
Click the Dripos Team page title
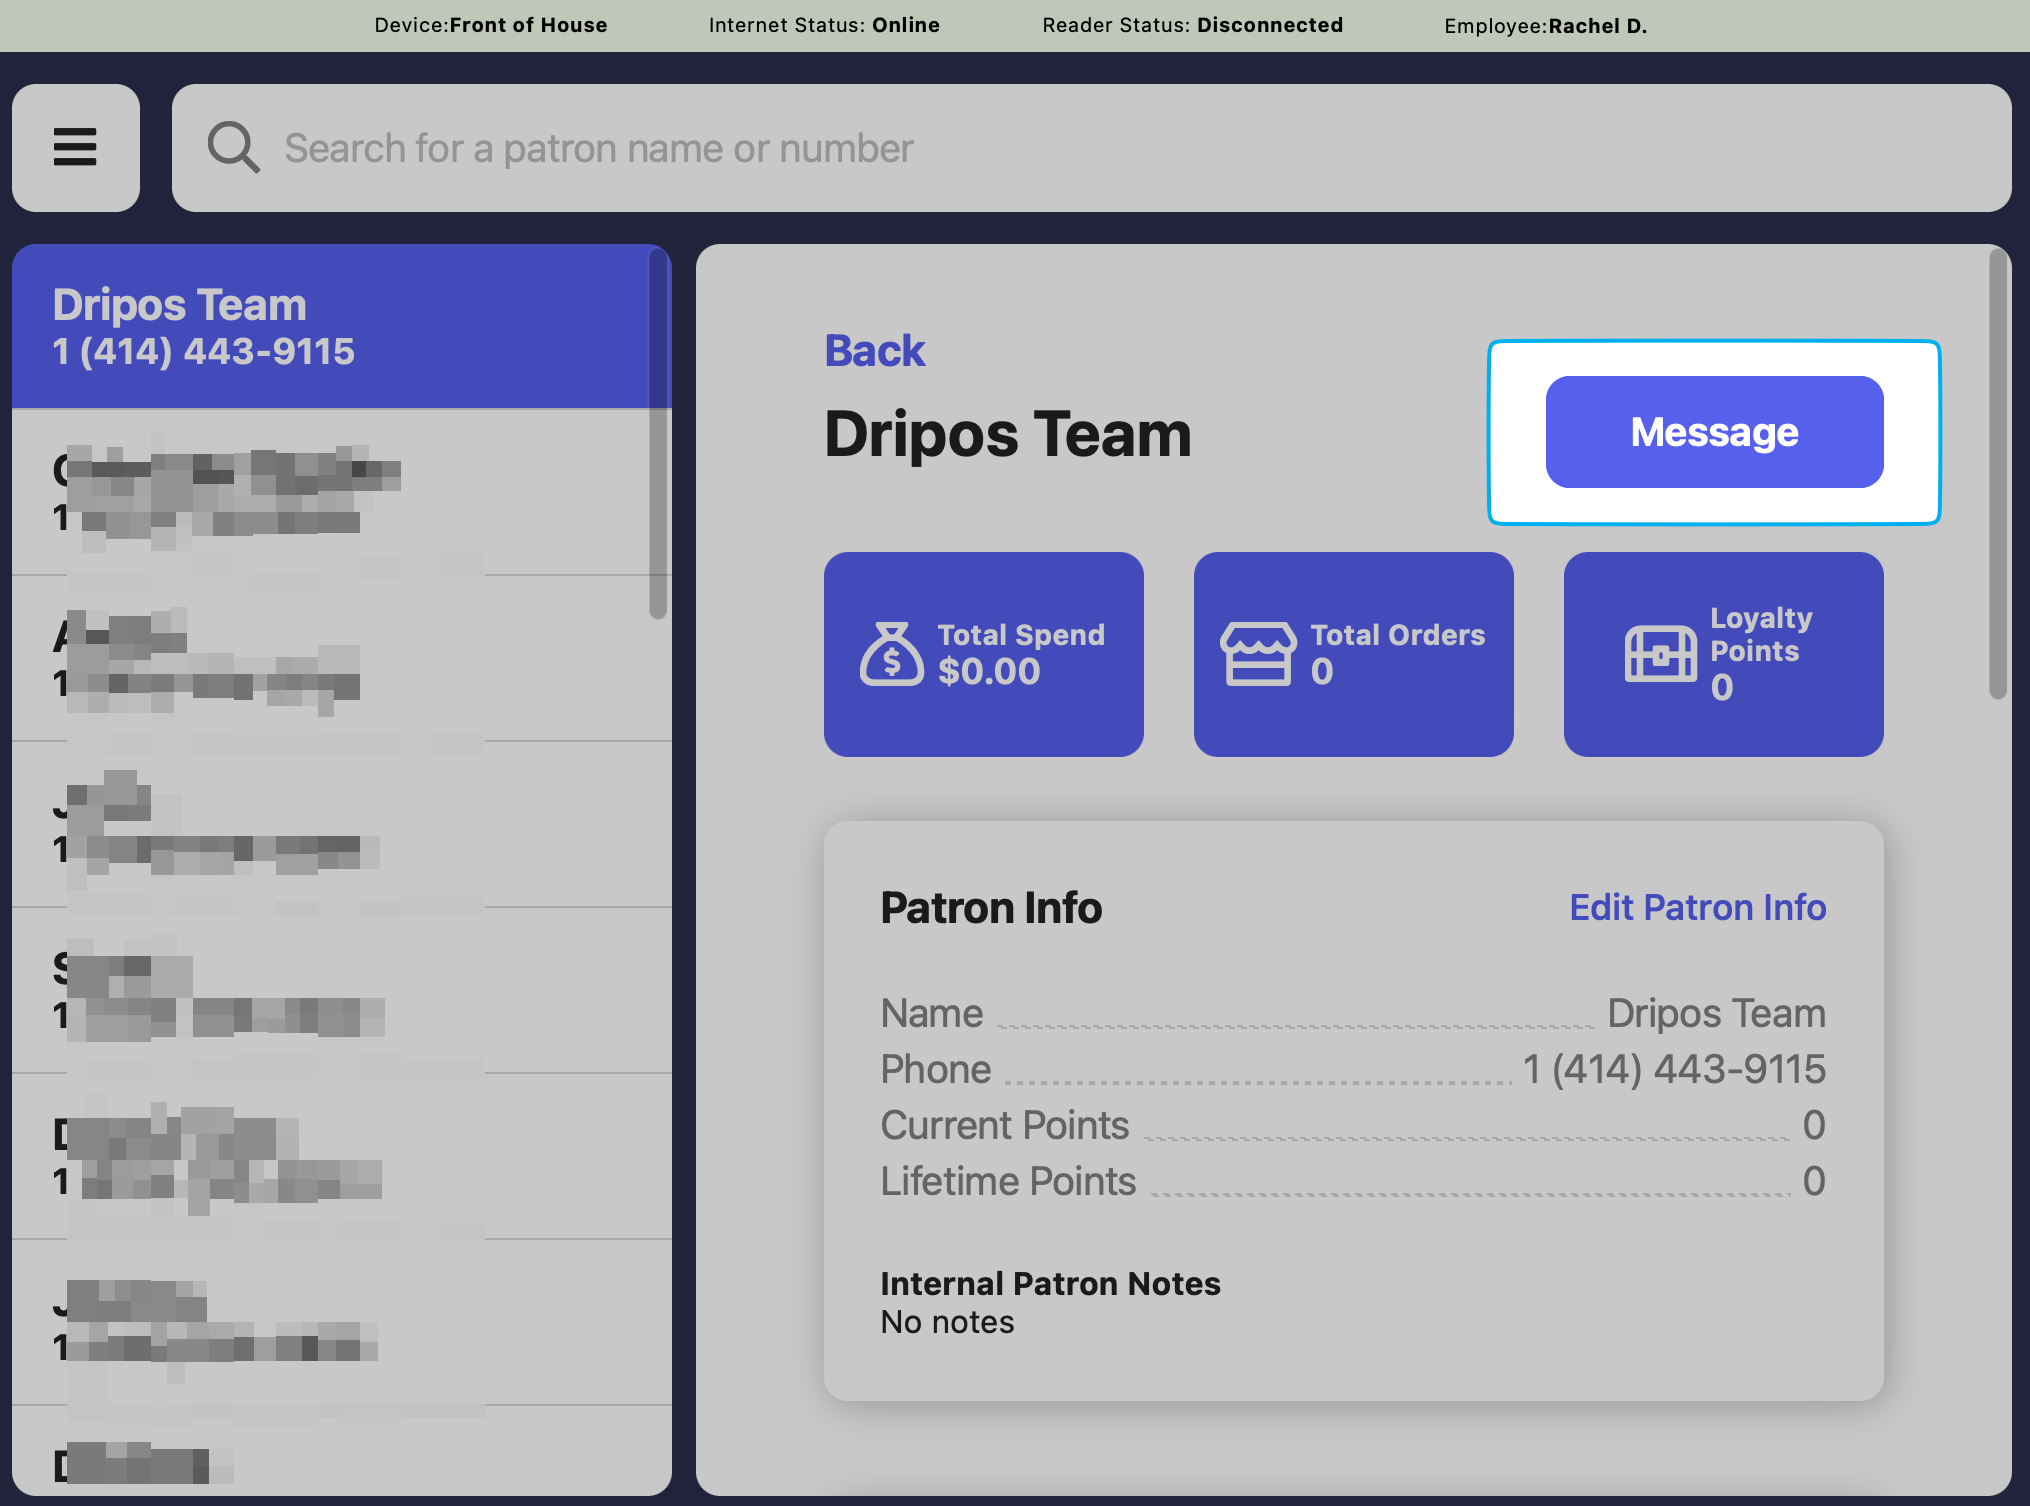(1008, 435)
